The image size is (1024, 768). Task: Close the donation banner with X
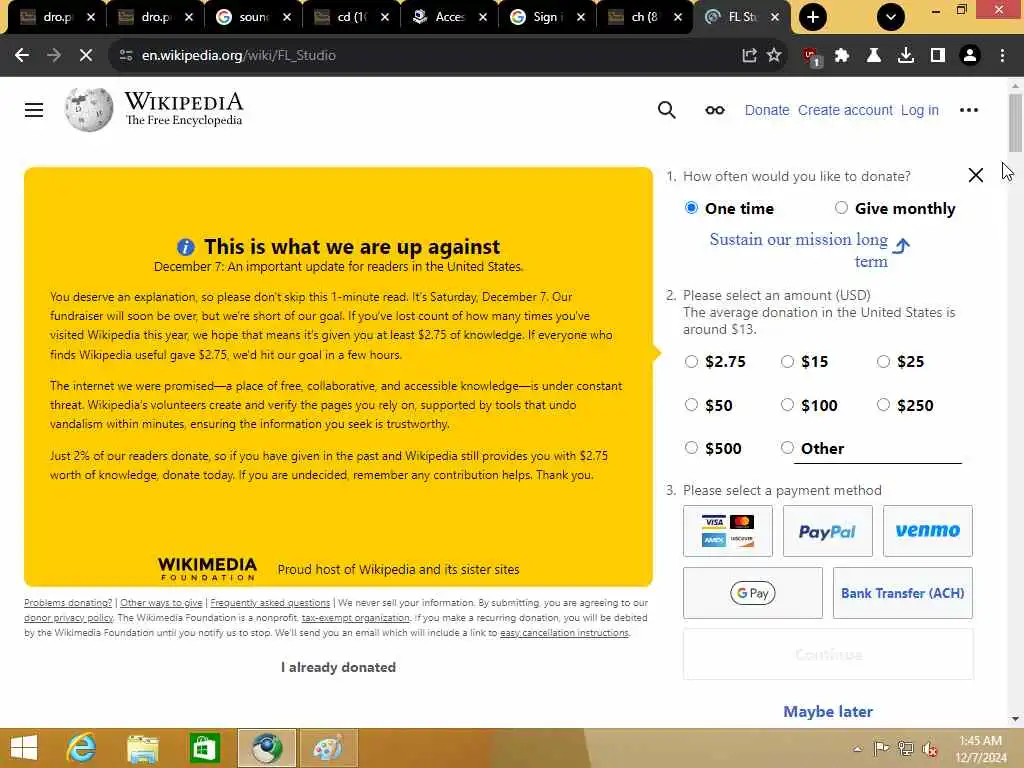pyautogui.click(x=975, y=175)
